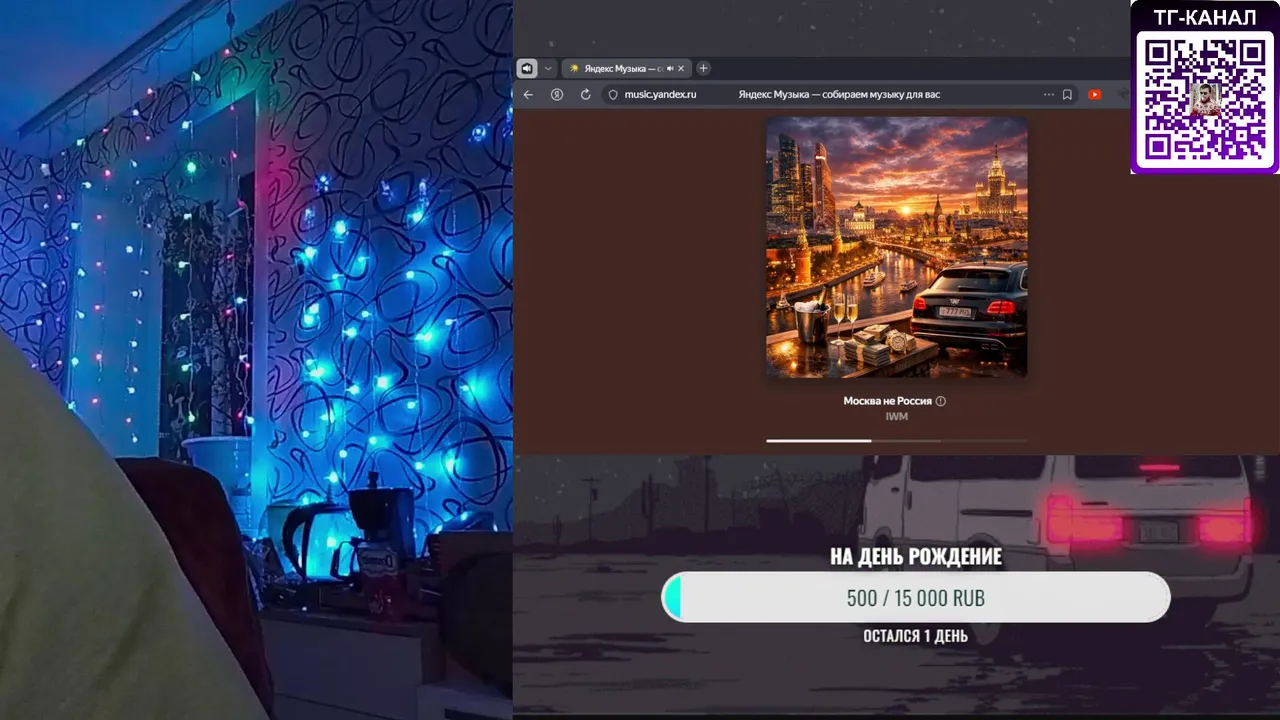Viewport: 1280px width, 720px height.
Task: Bookmark this page
Action: [x=1067, y=94]
